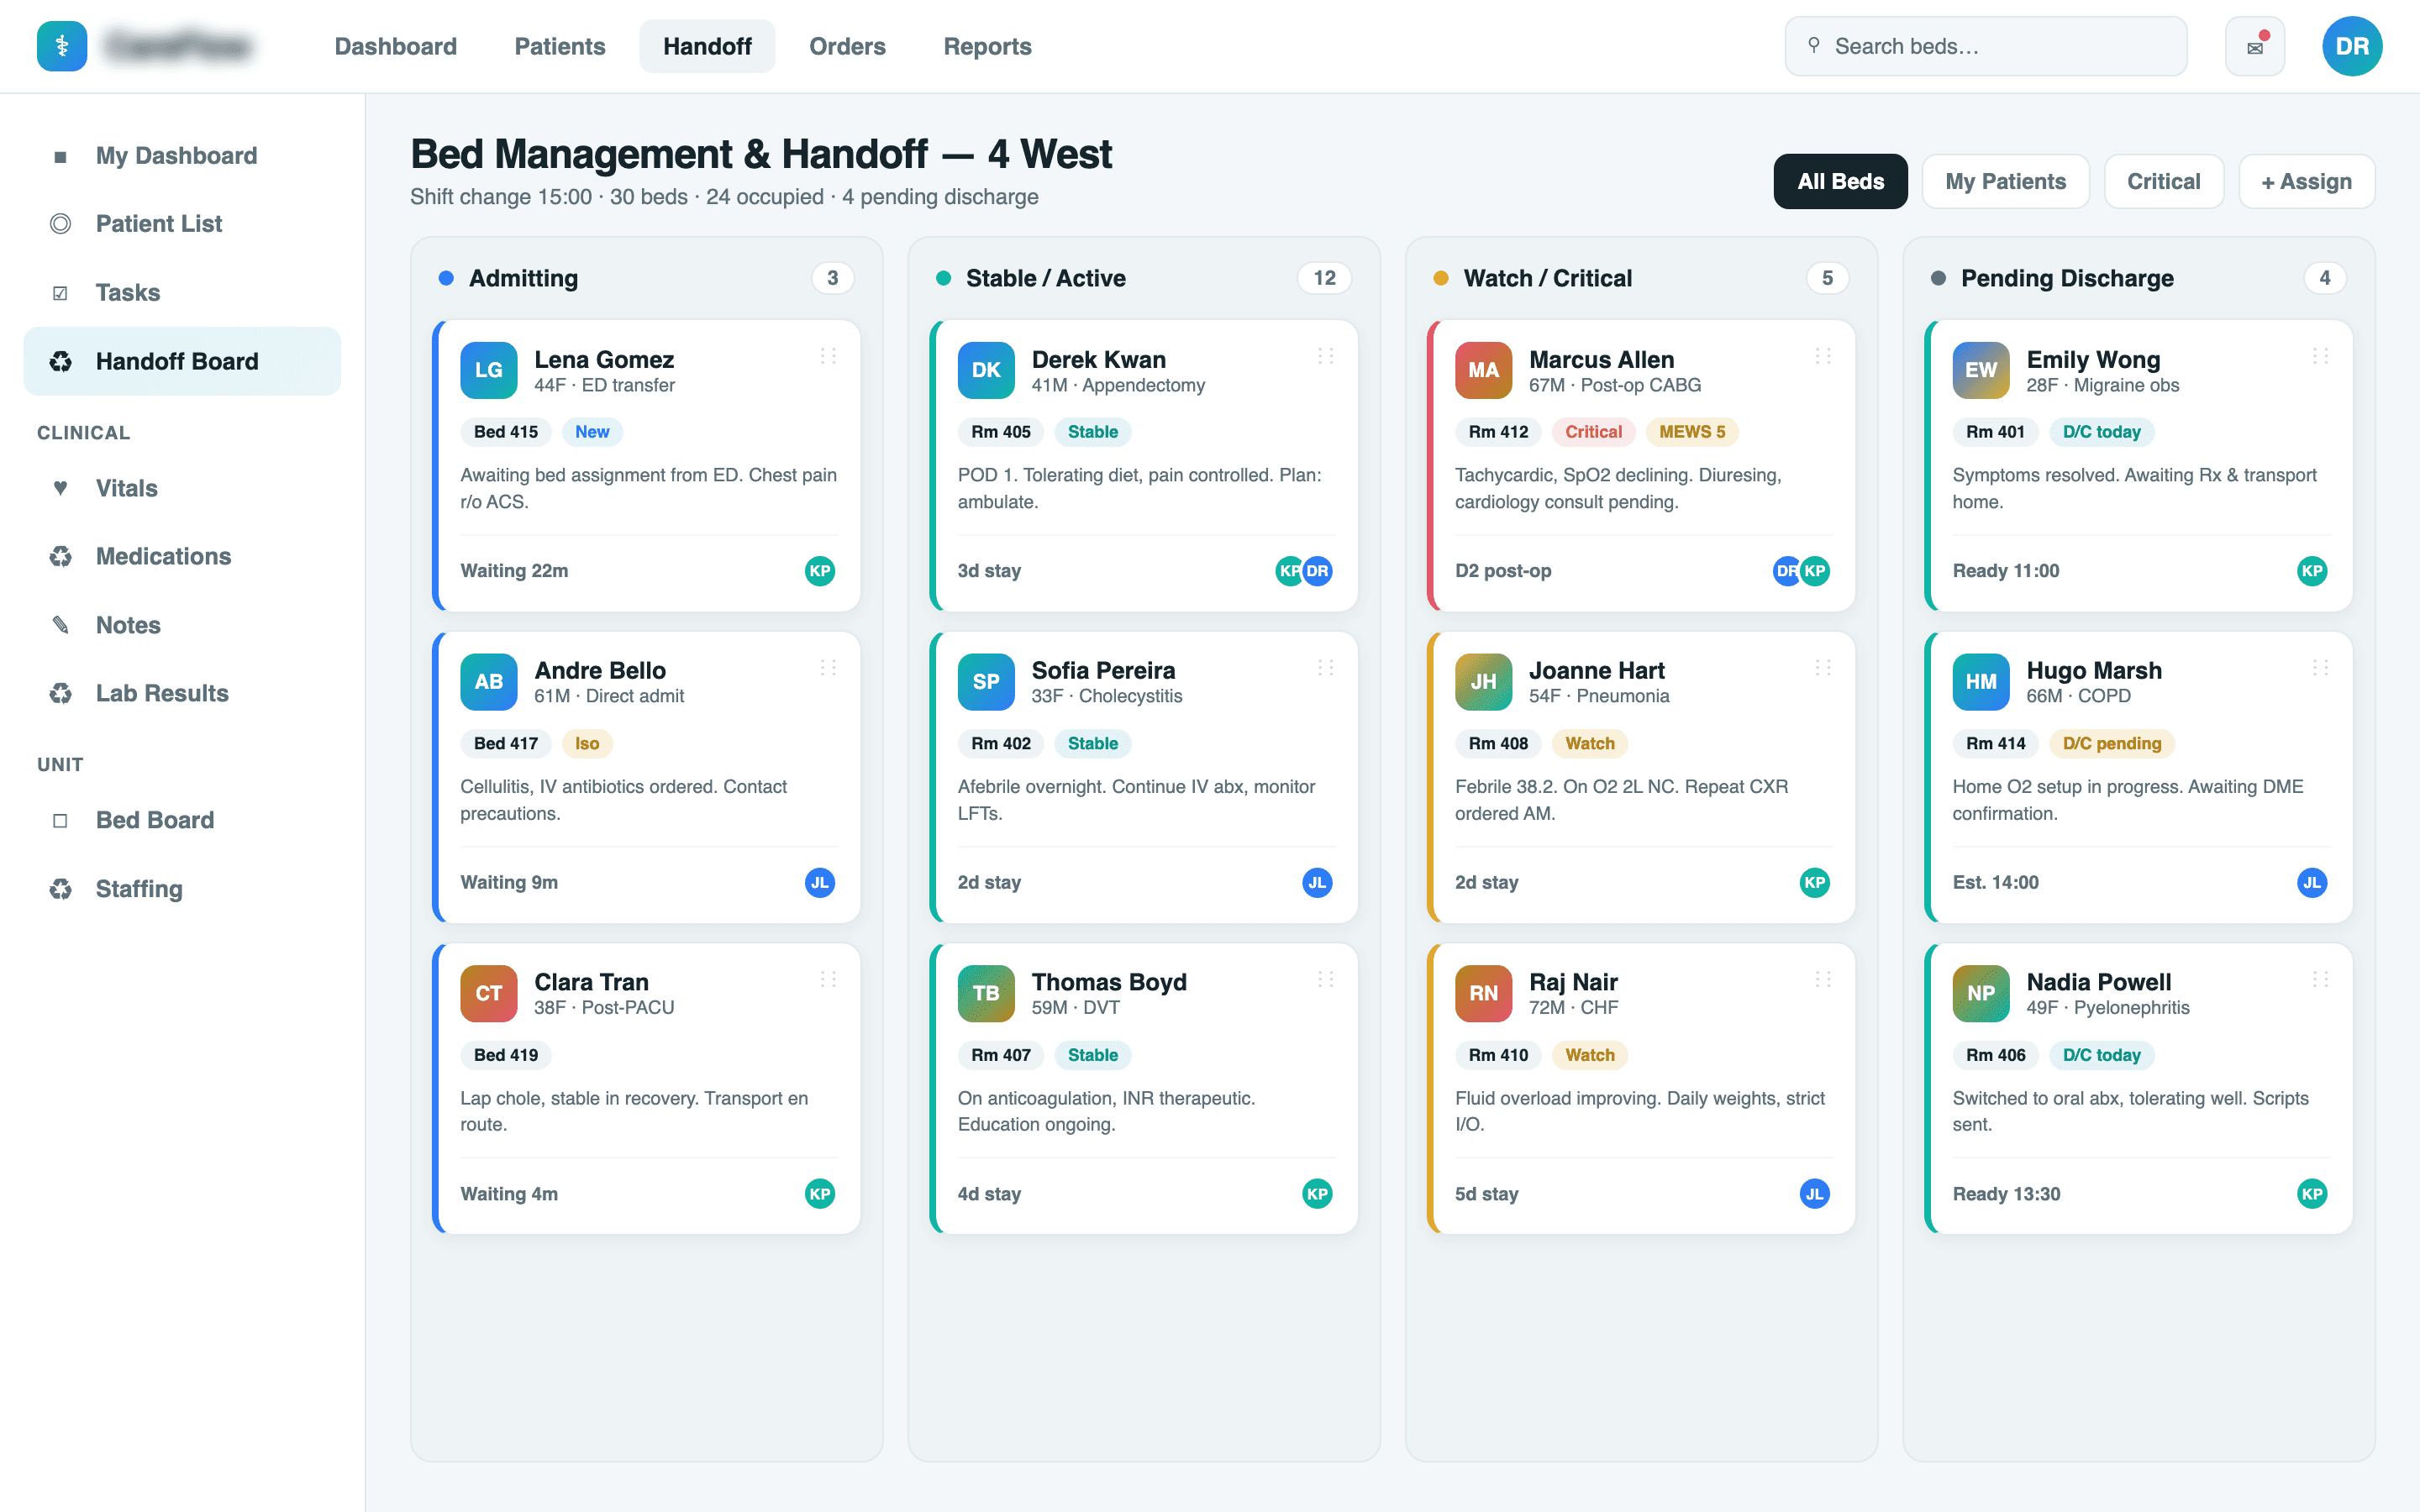Open the Orders top navigation tab
The width and height of the screenshot is (2420, 1512).
[847, 46]
